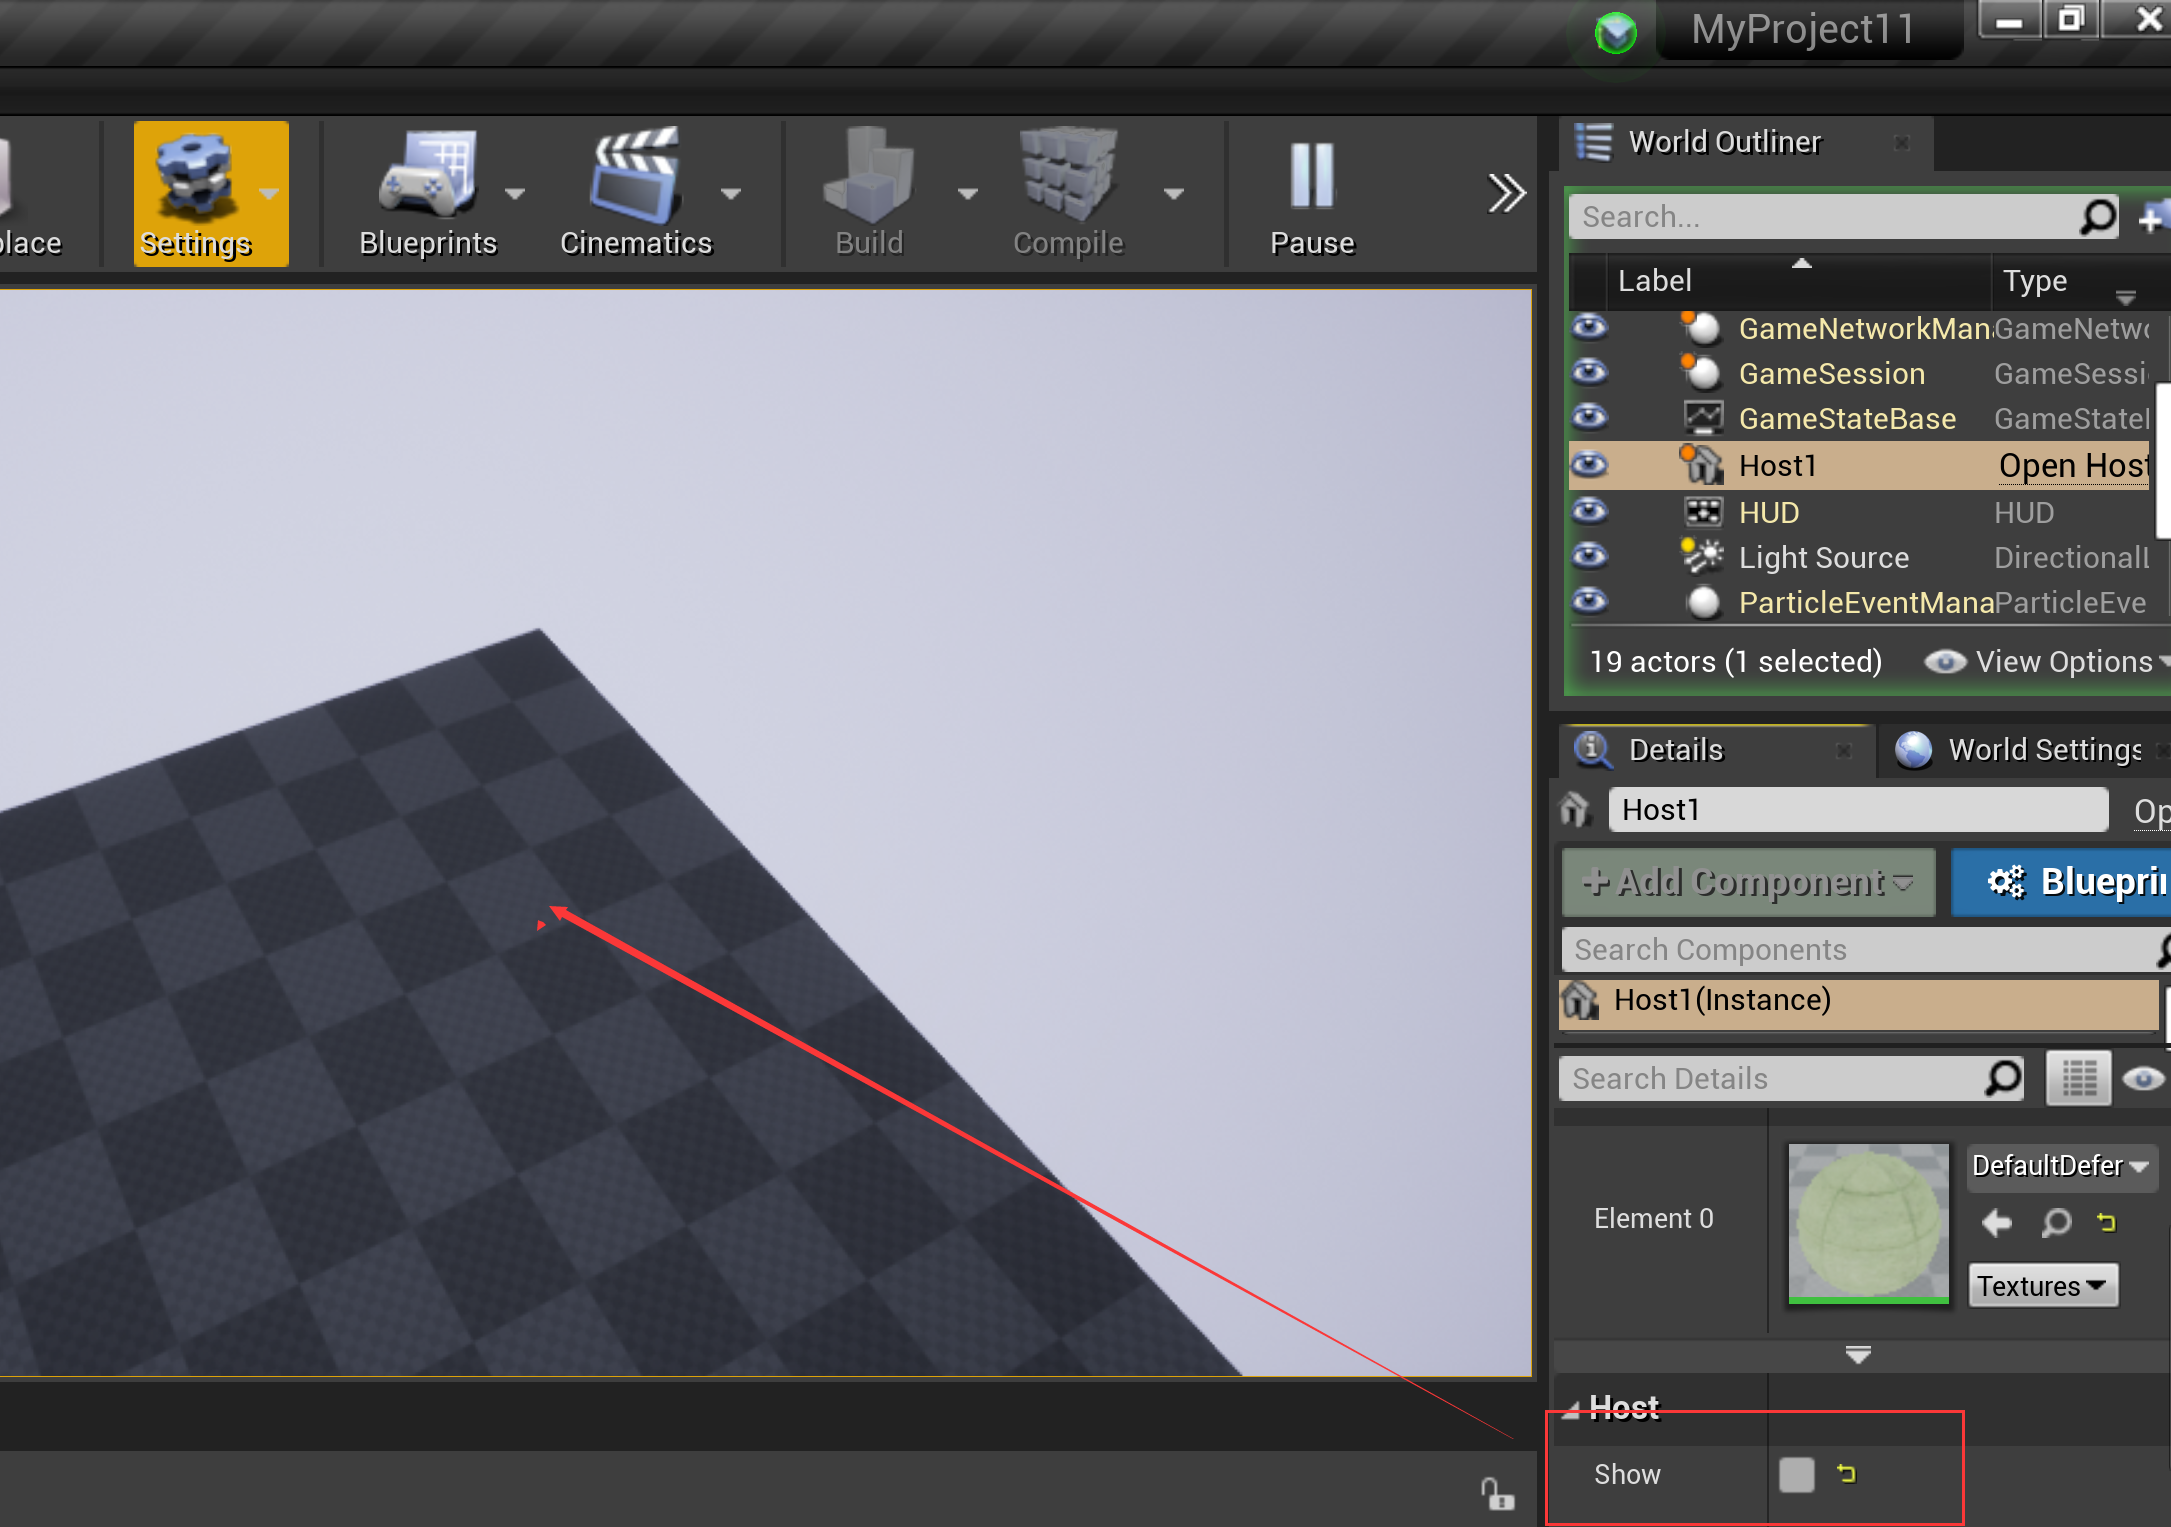Click the viewport lock icon

1497,1494
